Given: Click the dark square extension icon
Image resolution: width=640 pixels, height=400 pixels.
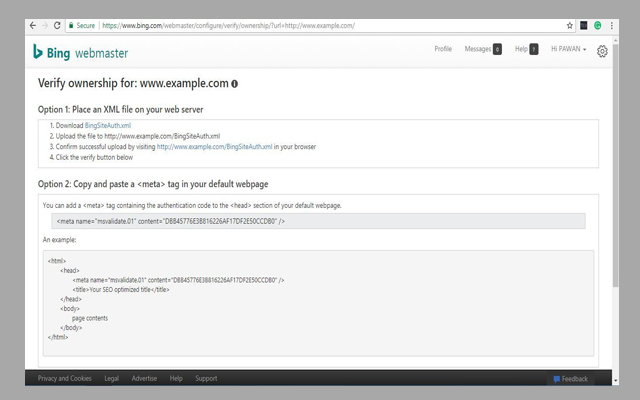Looking at the screenshot, I should point(584,26).
